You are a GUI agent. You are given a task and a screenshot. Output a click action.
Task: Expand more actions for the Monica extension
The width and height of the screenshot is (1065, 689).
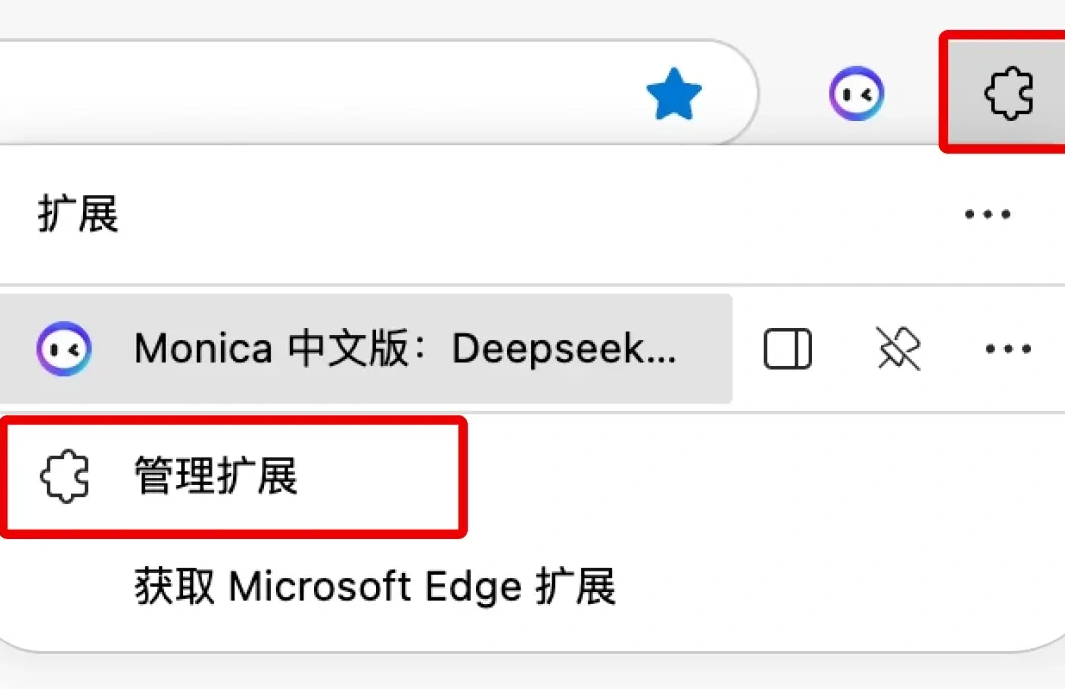click(1008, 349)
